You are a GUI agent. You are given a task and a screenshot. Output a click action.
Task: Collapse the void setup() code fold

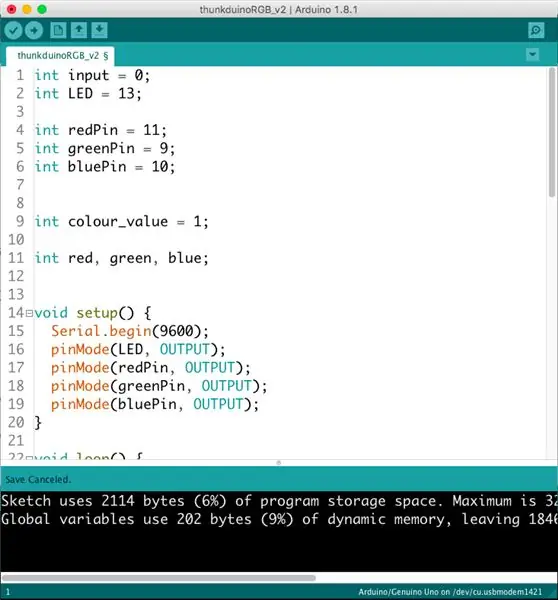[29, 314]
